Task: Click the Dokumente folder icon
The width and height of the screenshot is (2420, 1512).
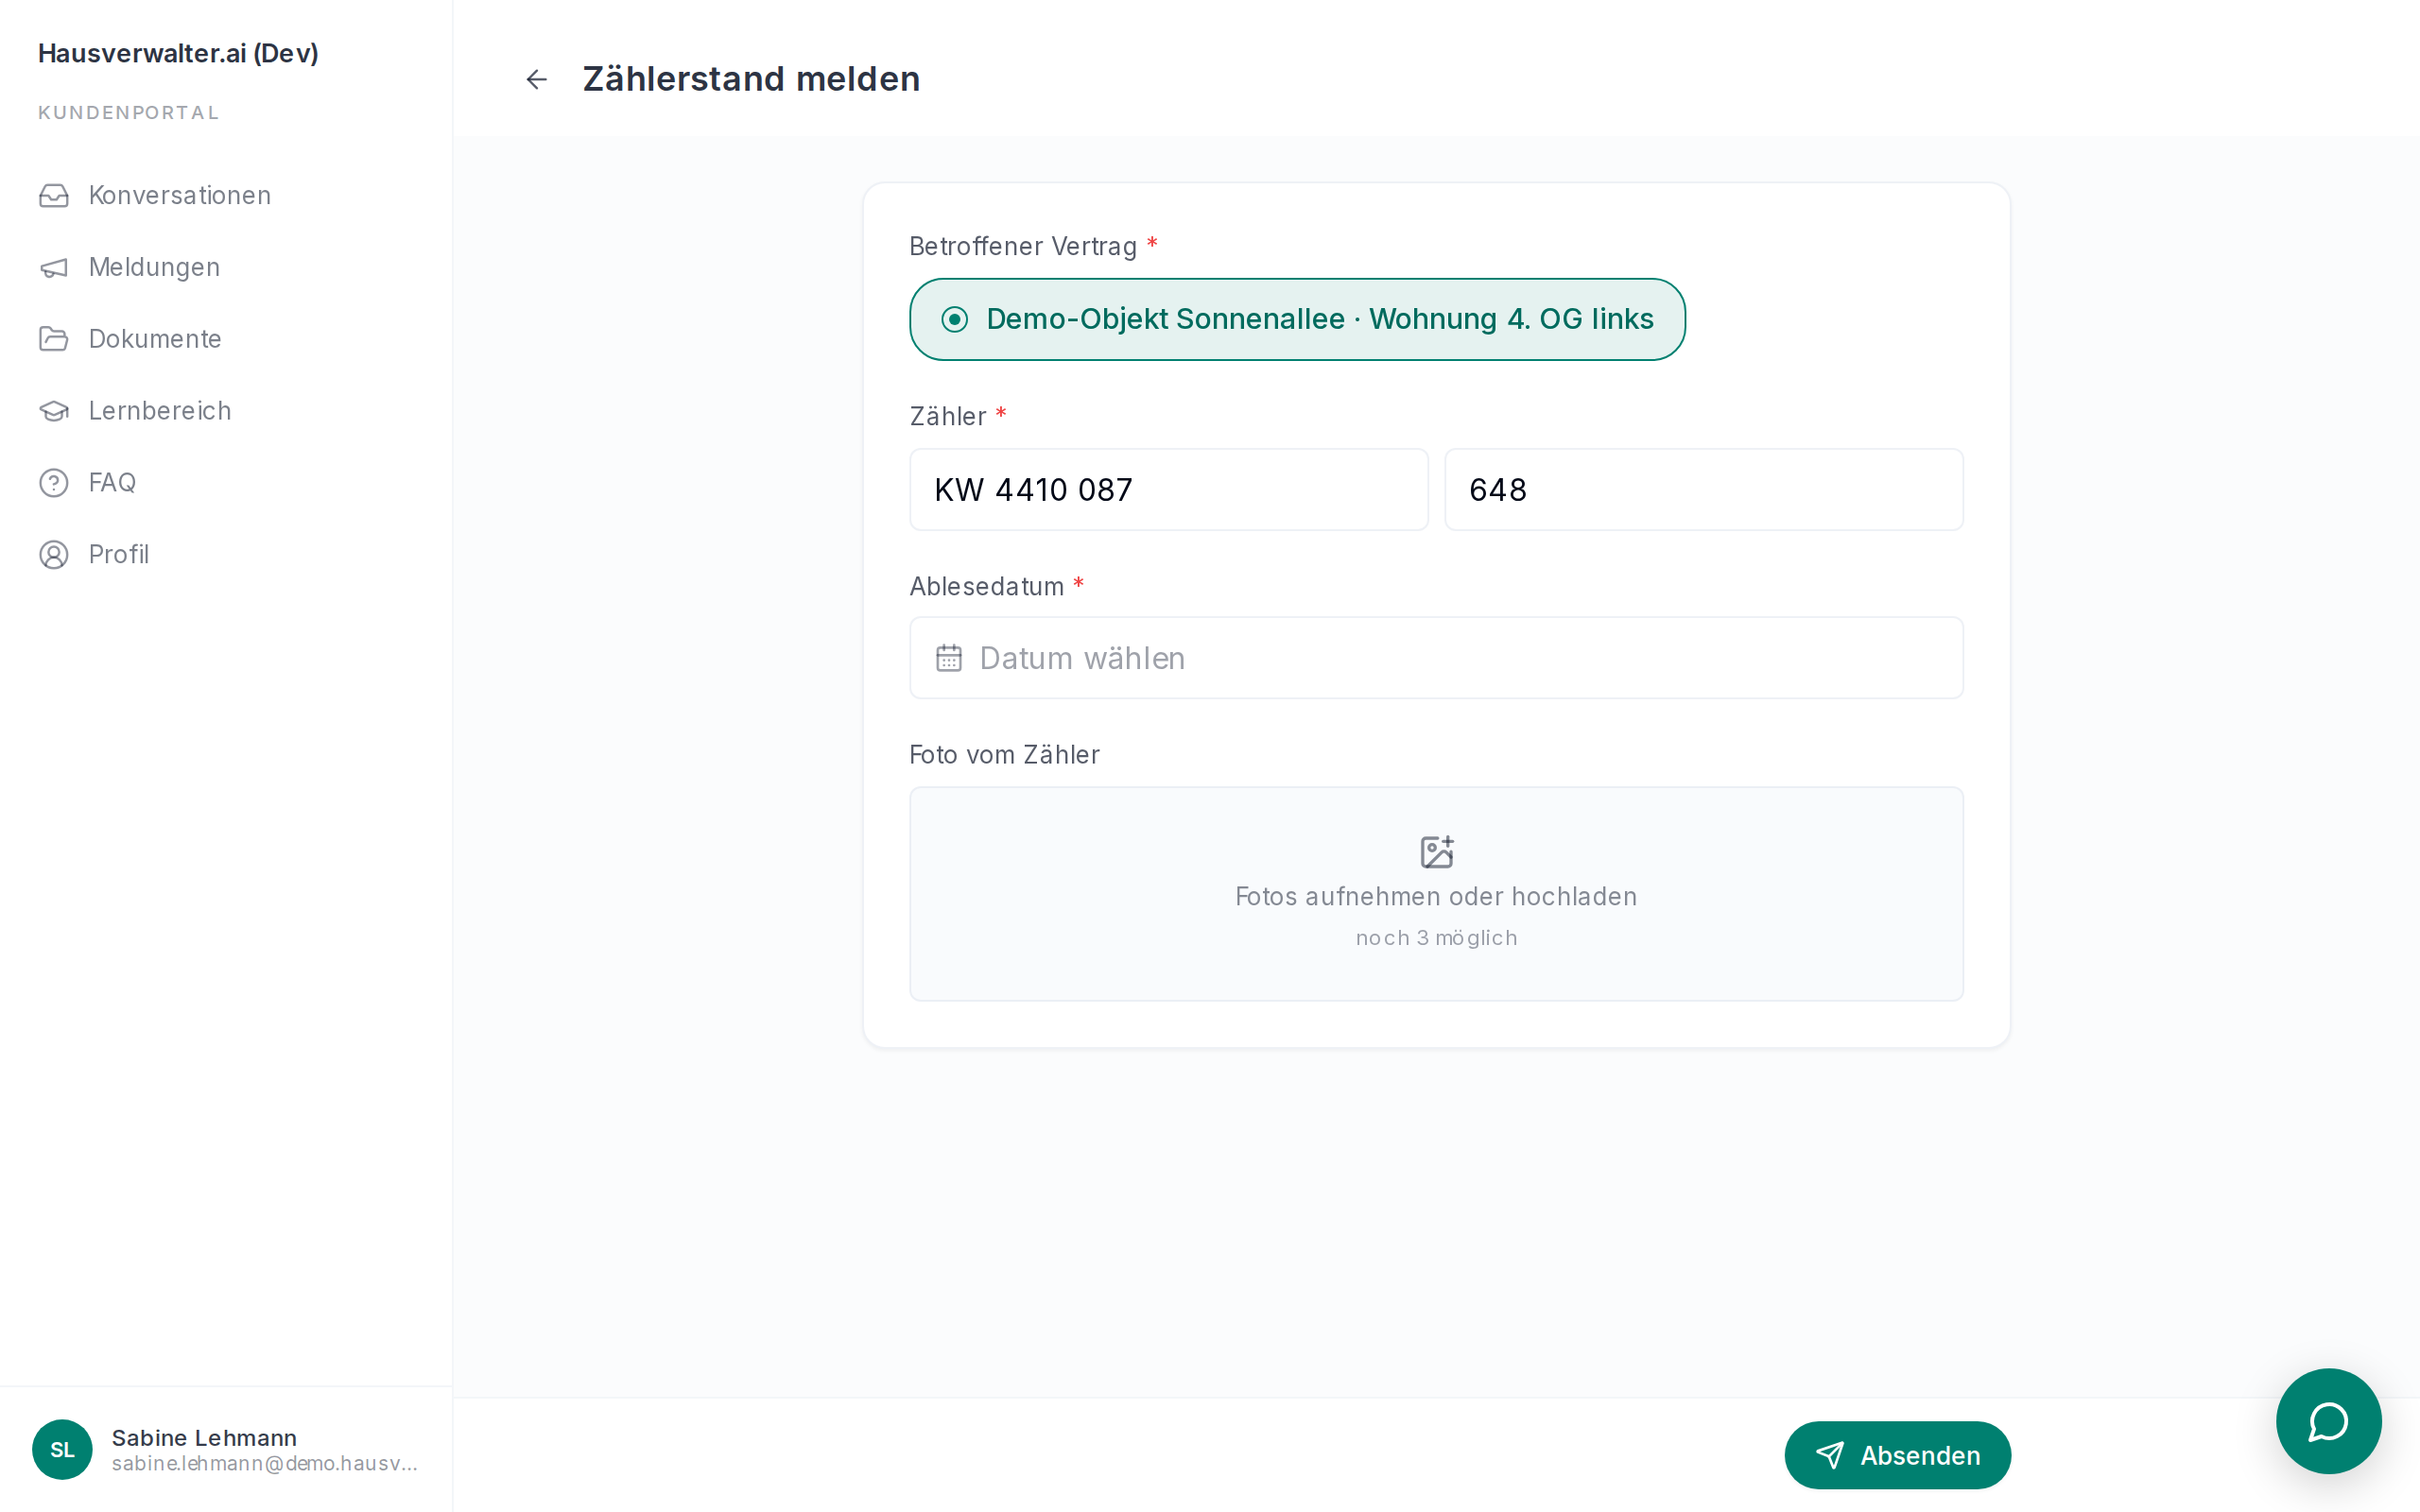Action: point(54,339)
